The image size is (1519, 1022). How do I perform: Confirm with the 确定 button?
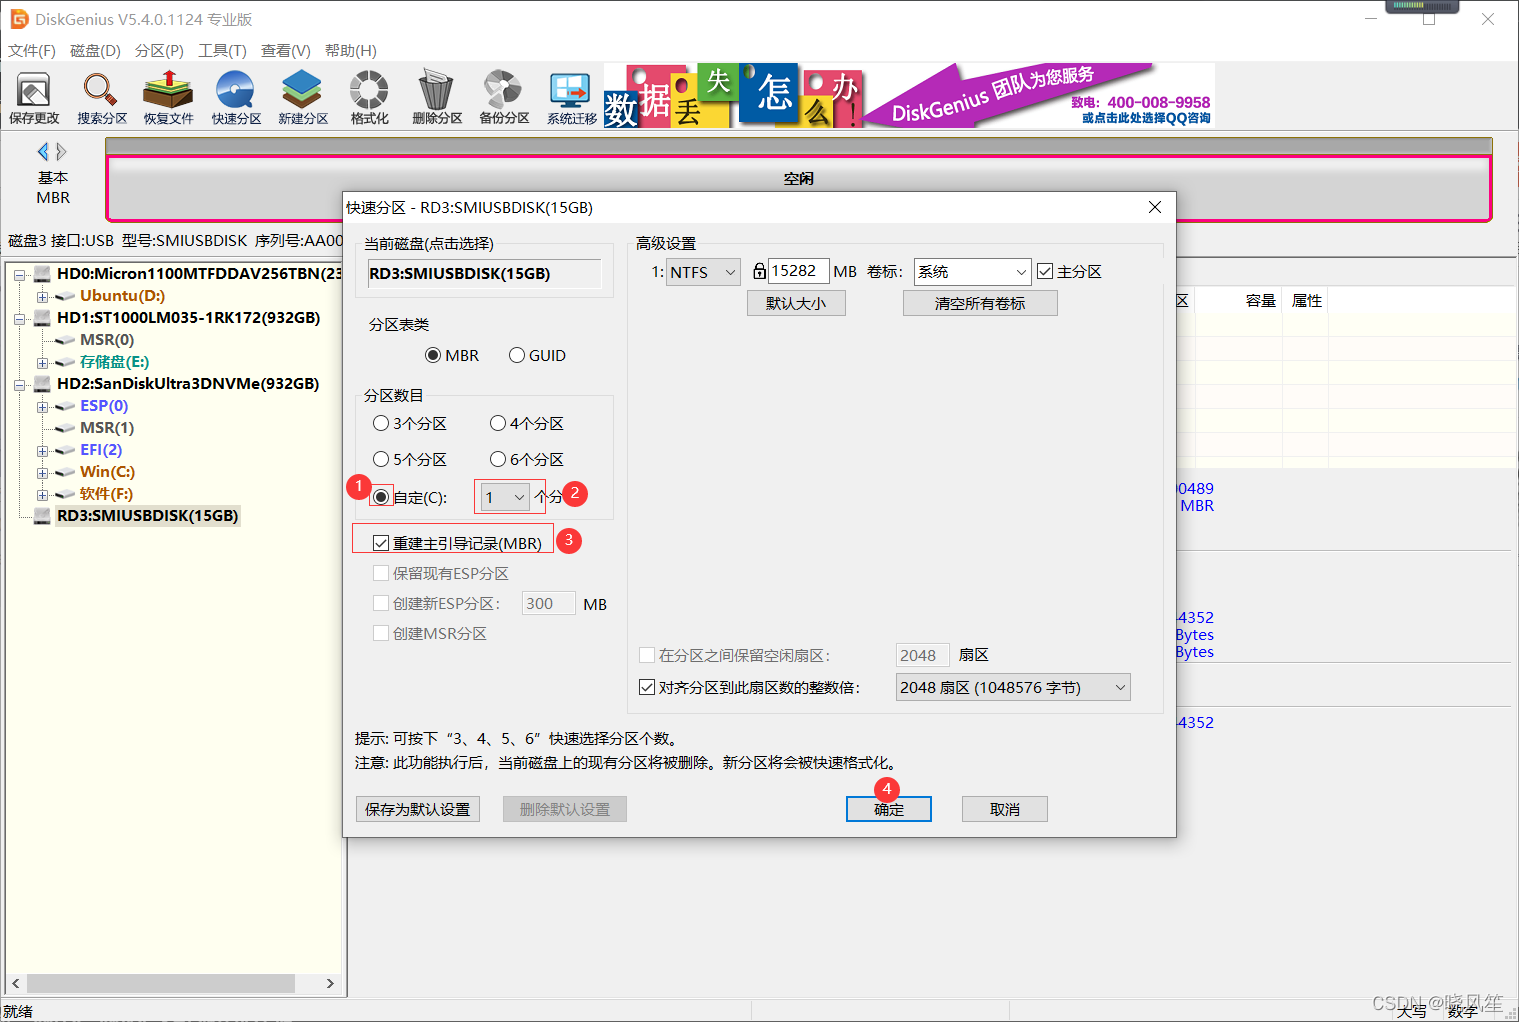[x=889, y=809]
